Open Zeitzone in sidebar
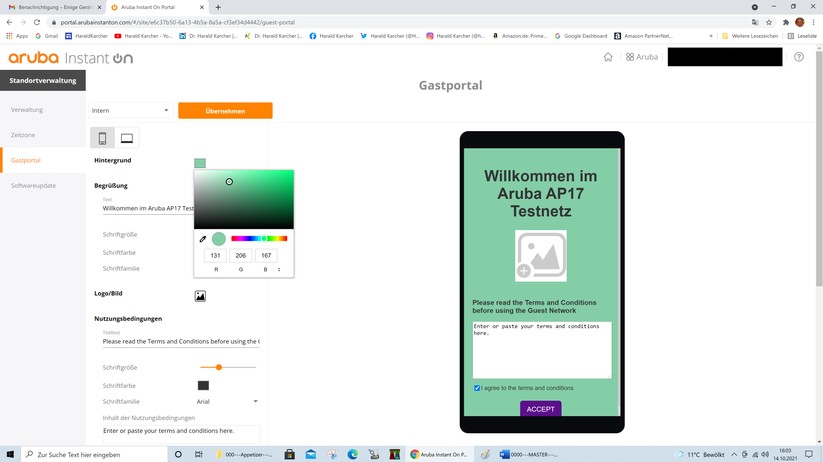Viewport: 823px width, 462px height. pyautogui.click(x=23, y=135)
